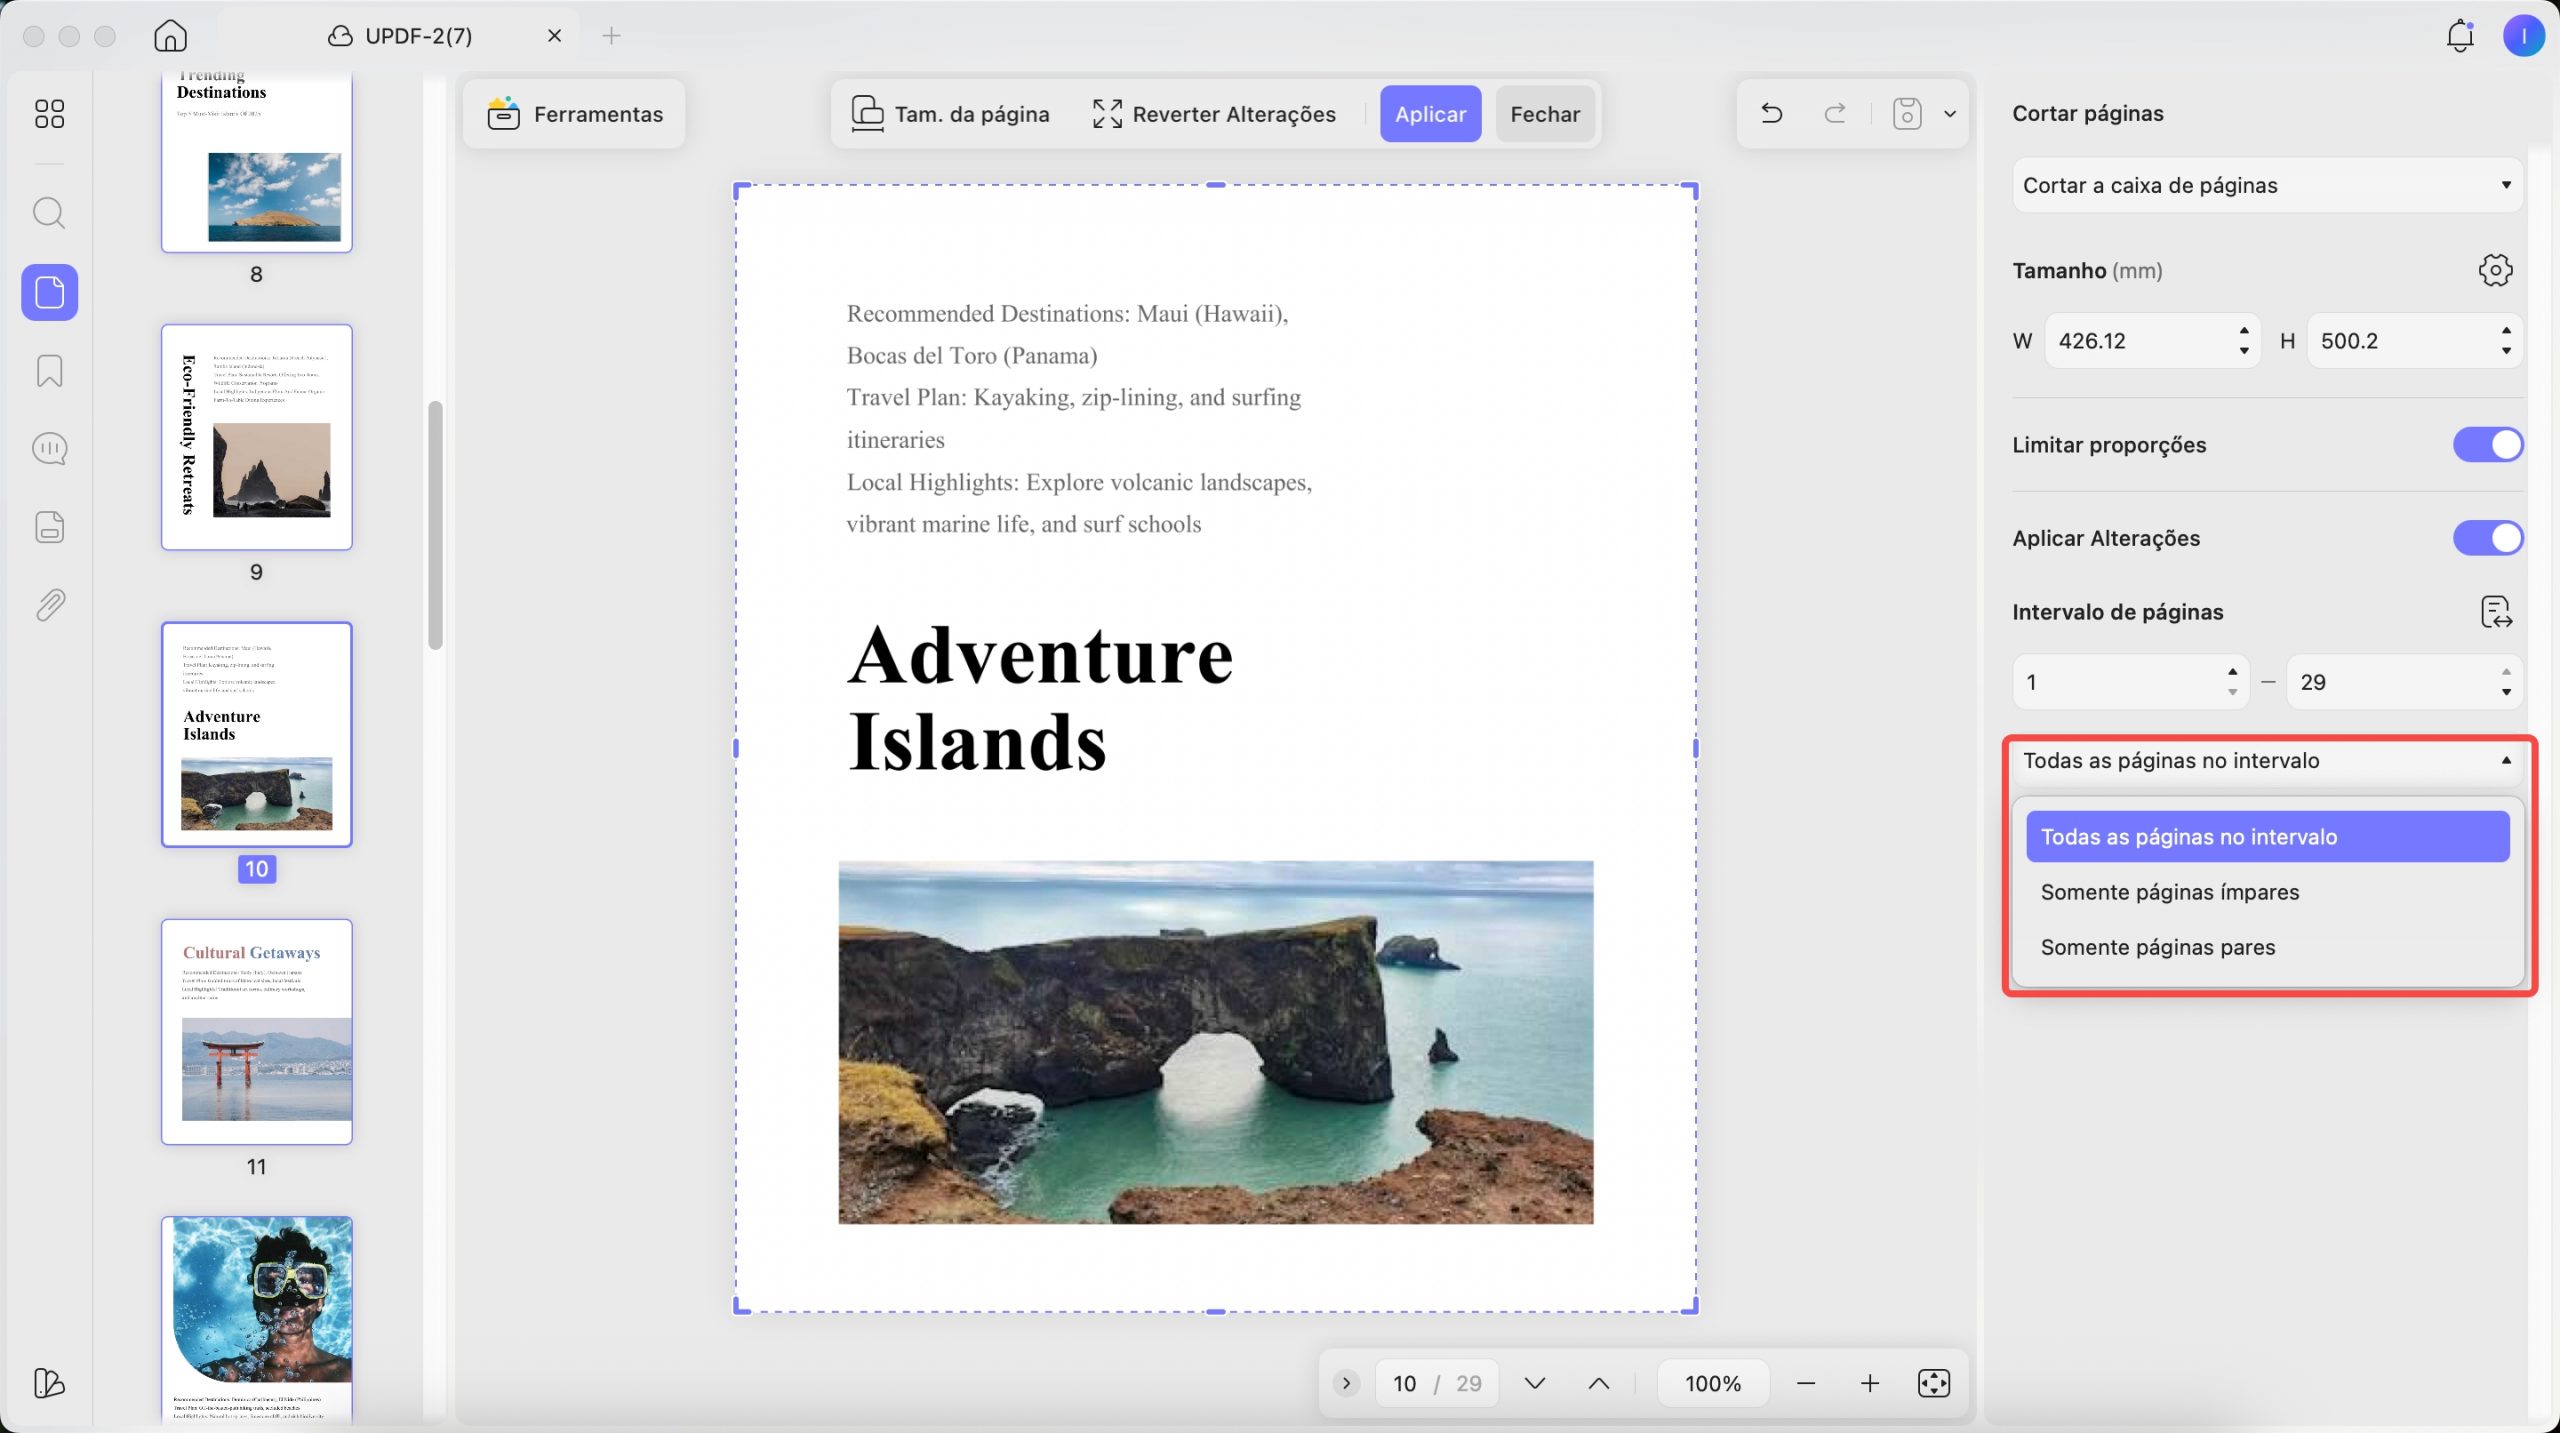Toggle Limitar proporções switch
The height and width of the screenshot is (1433, 2560).
coord(2487,445)
